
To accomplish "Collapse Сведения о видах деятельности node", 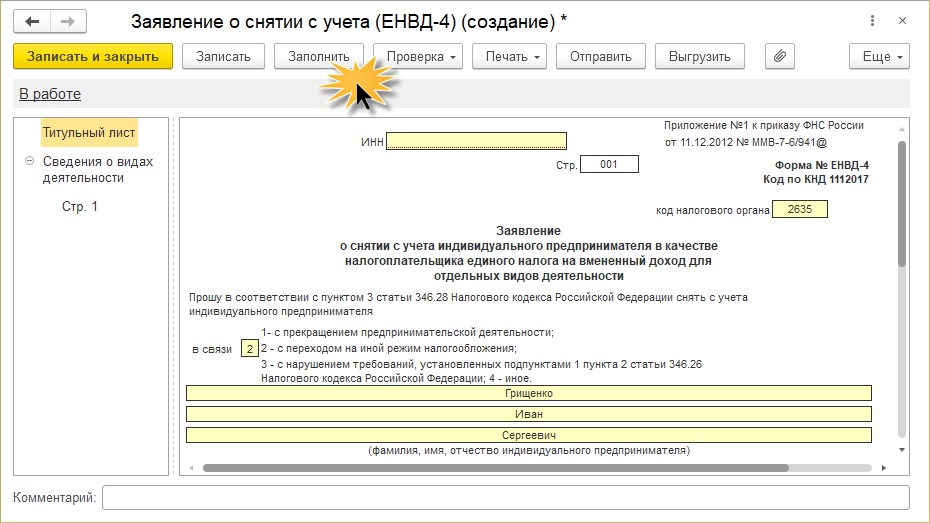I will point(30,161).
